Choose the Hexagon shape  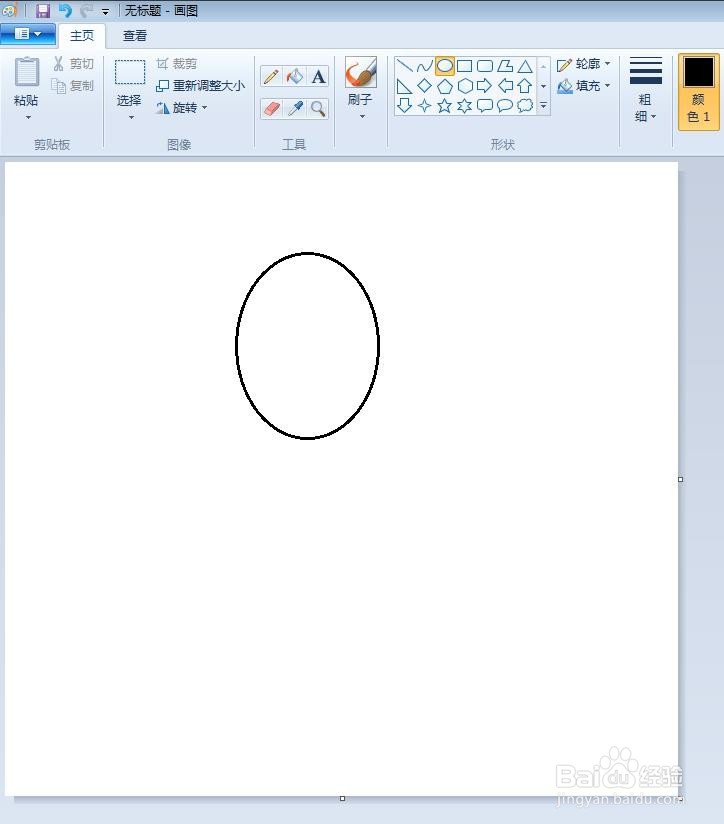[x=464, y=86]
